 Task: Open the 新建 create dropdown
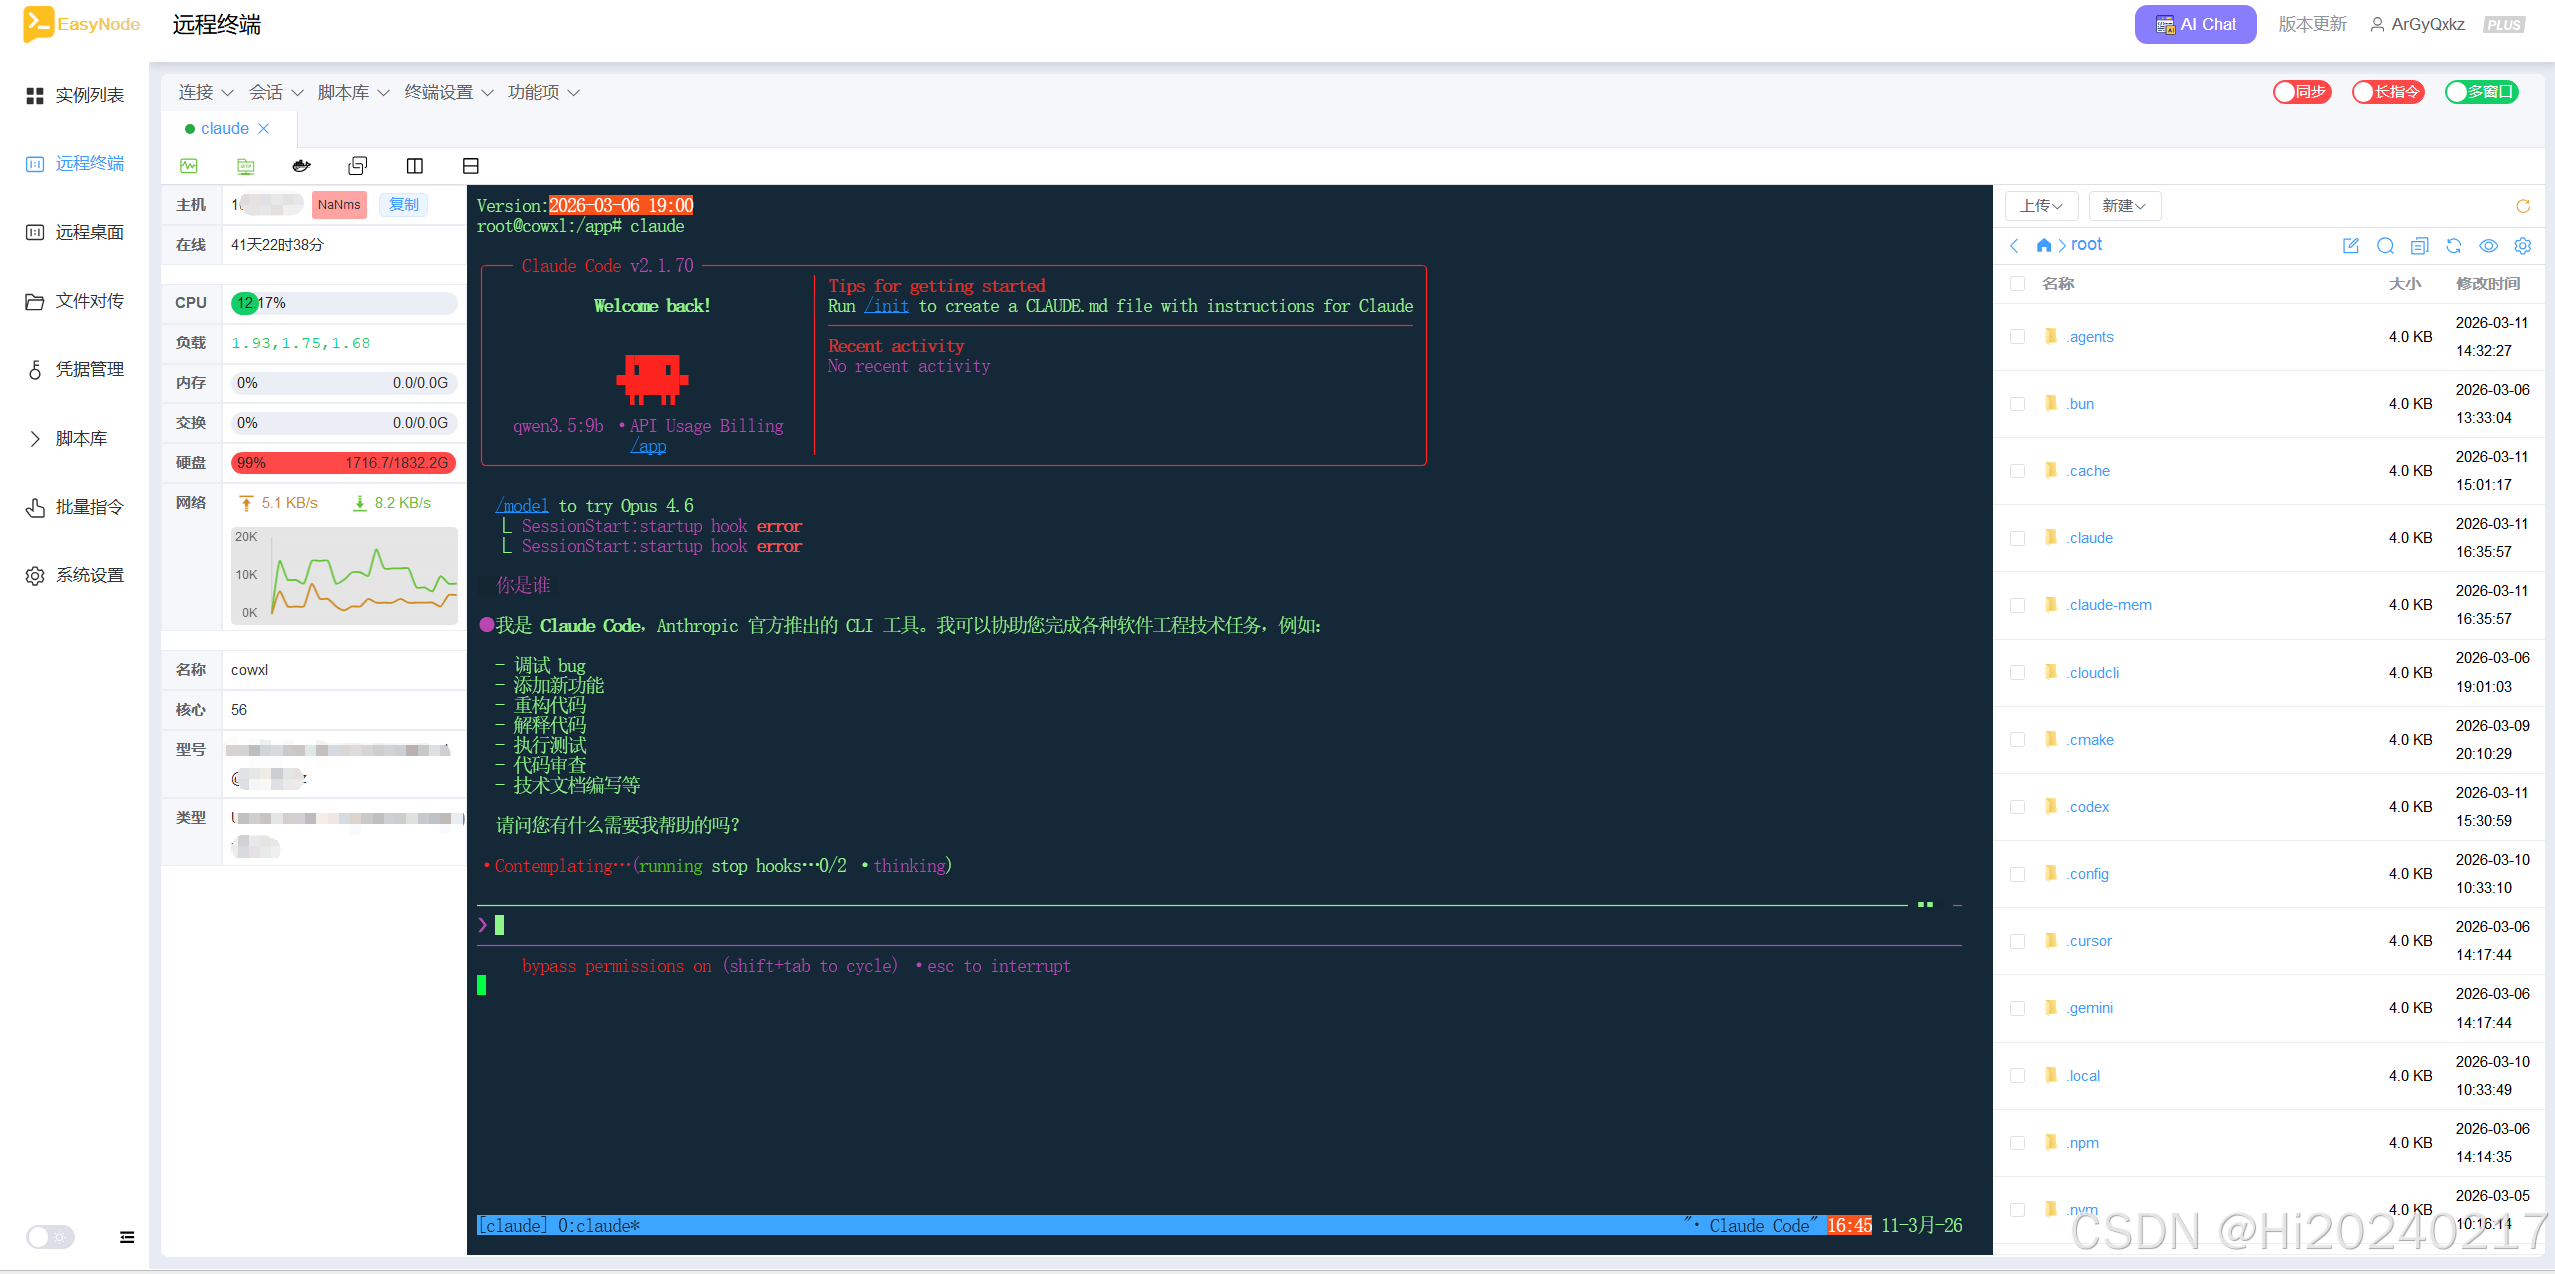point(2123,206)
